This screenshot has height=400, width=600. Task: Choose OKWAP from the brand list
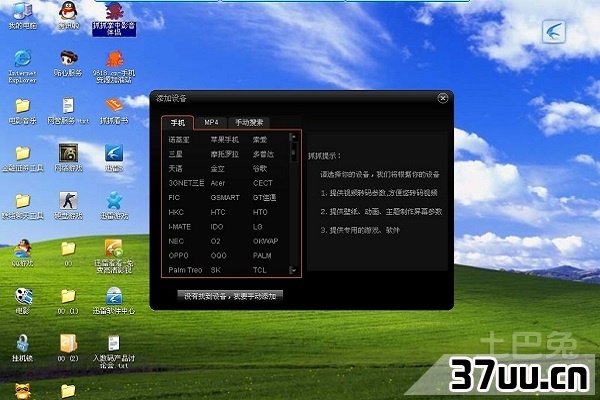(x=265, y=241)
